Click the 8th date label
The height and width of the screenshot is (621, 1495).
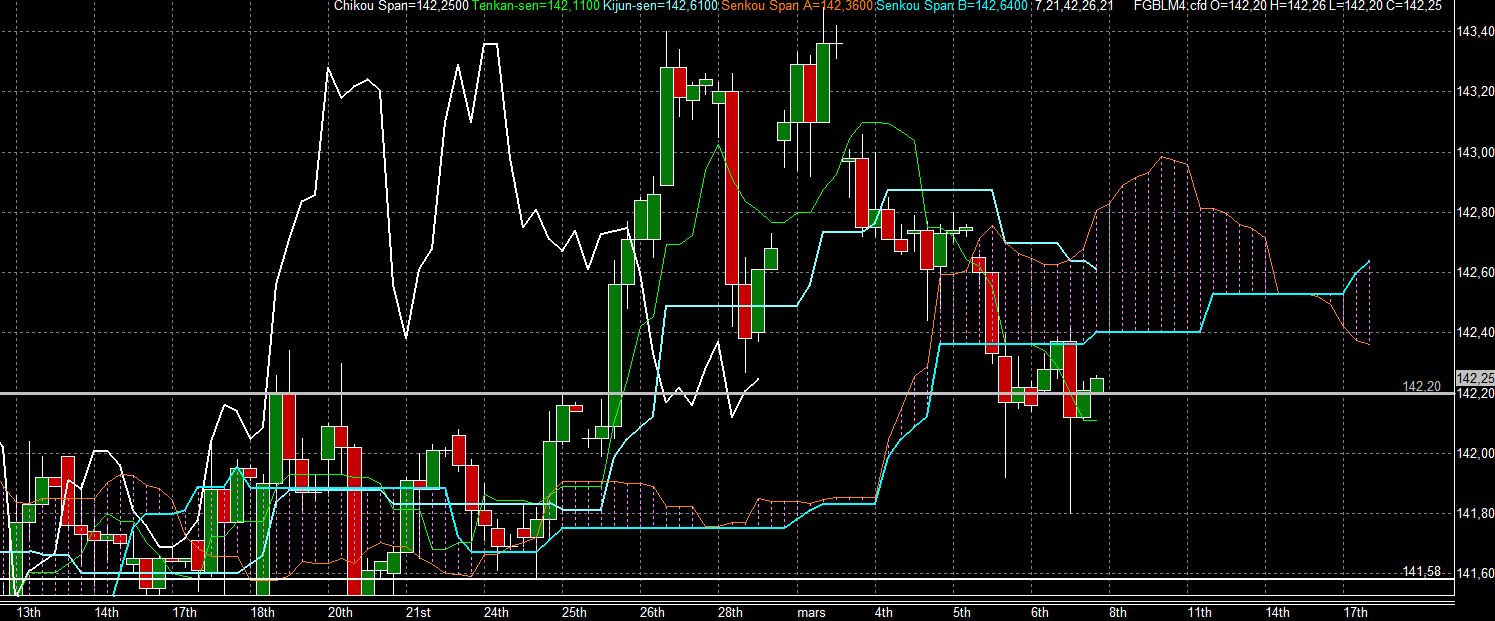[x=1118, y=612]
